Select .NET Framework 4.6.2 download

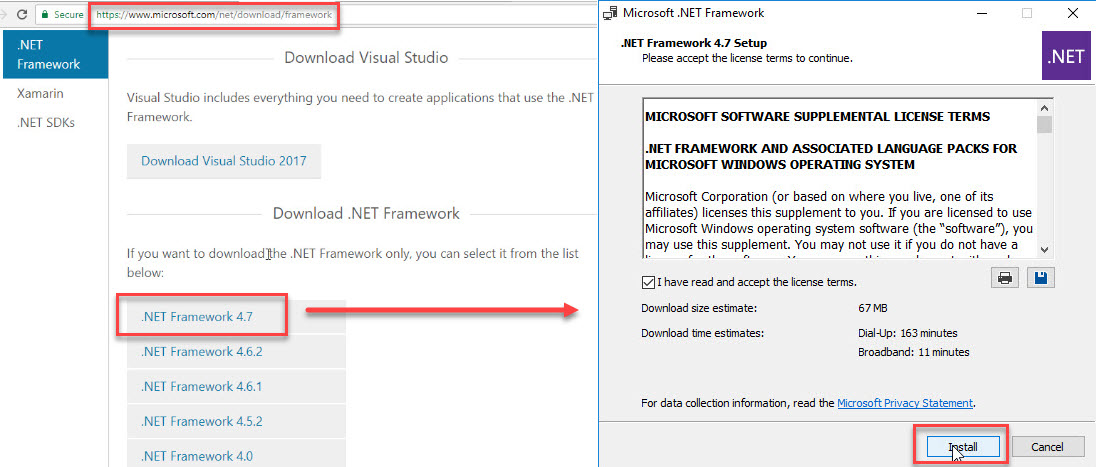(236, 352)
